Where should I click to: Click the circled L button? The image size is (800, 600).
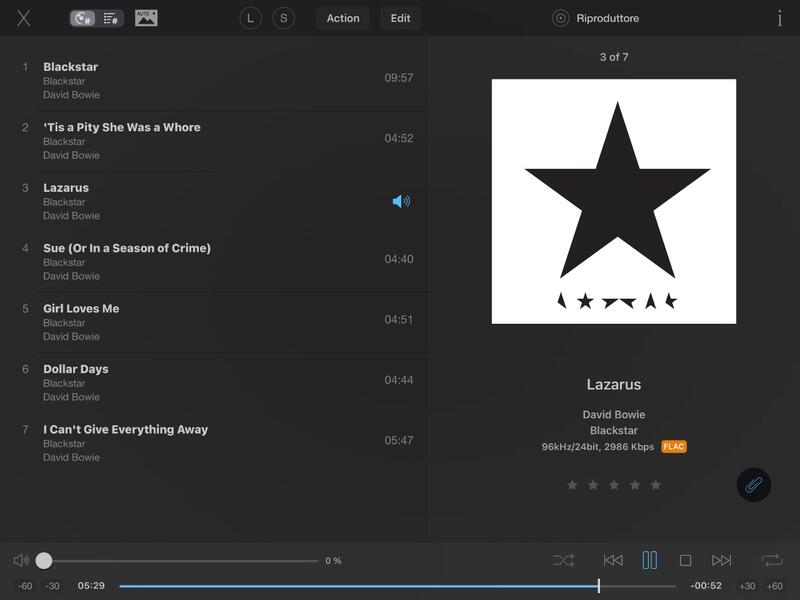click(250, 18)
